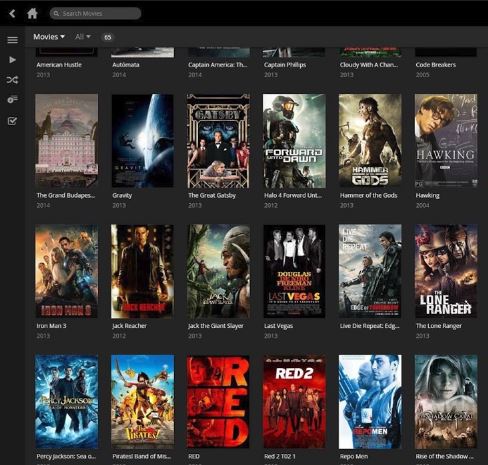The width and height of the screenshot is (488, 465).
Task: Go back with the left arrow icon
Action: [x=12, y=13]
